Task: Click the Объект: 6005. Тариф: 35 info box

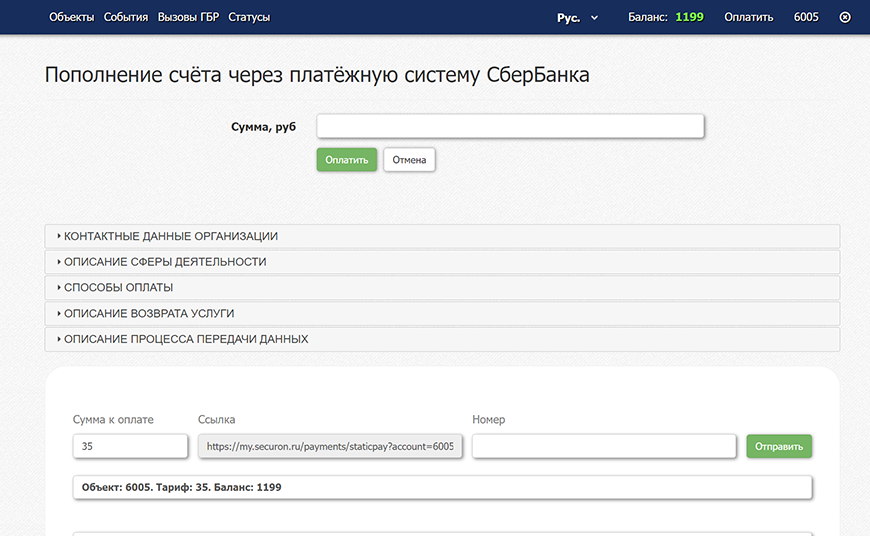Action: click(442, 487)
